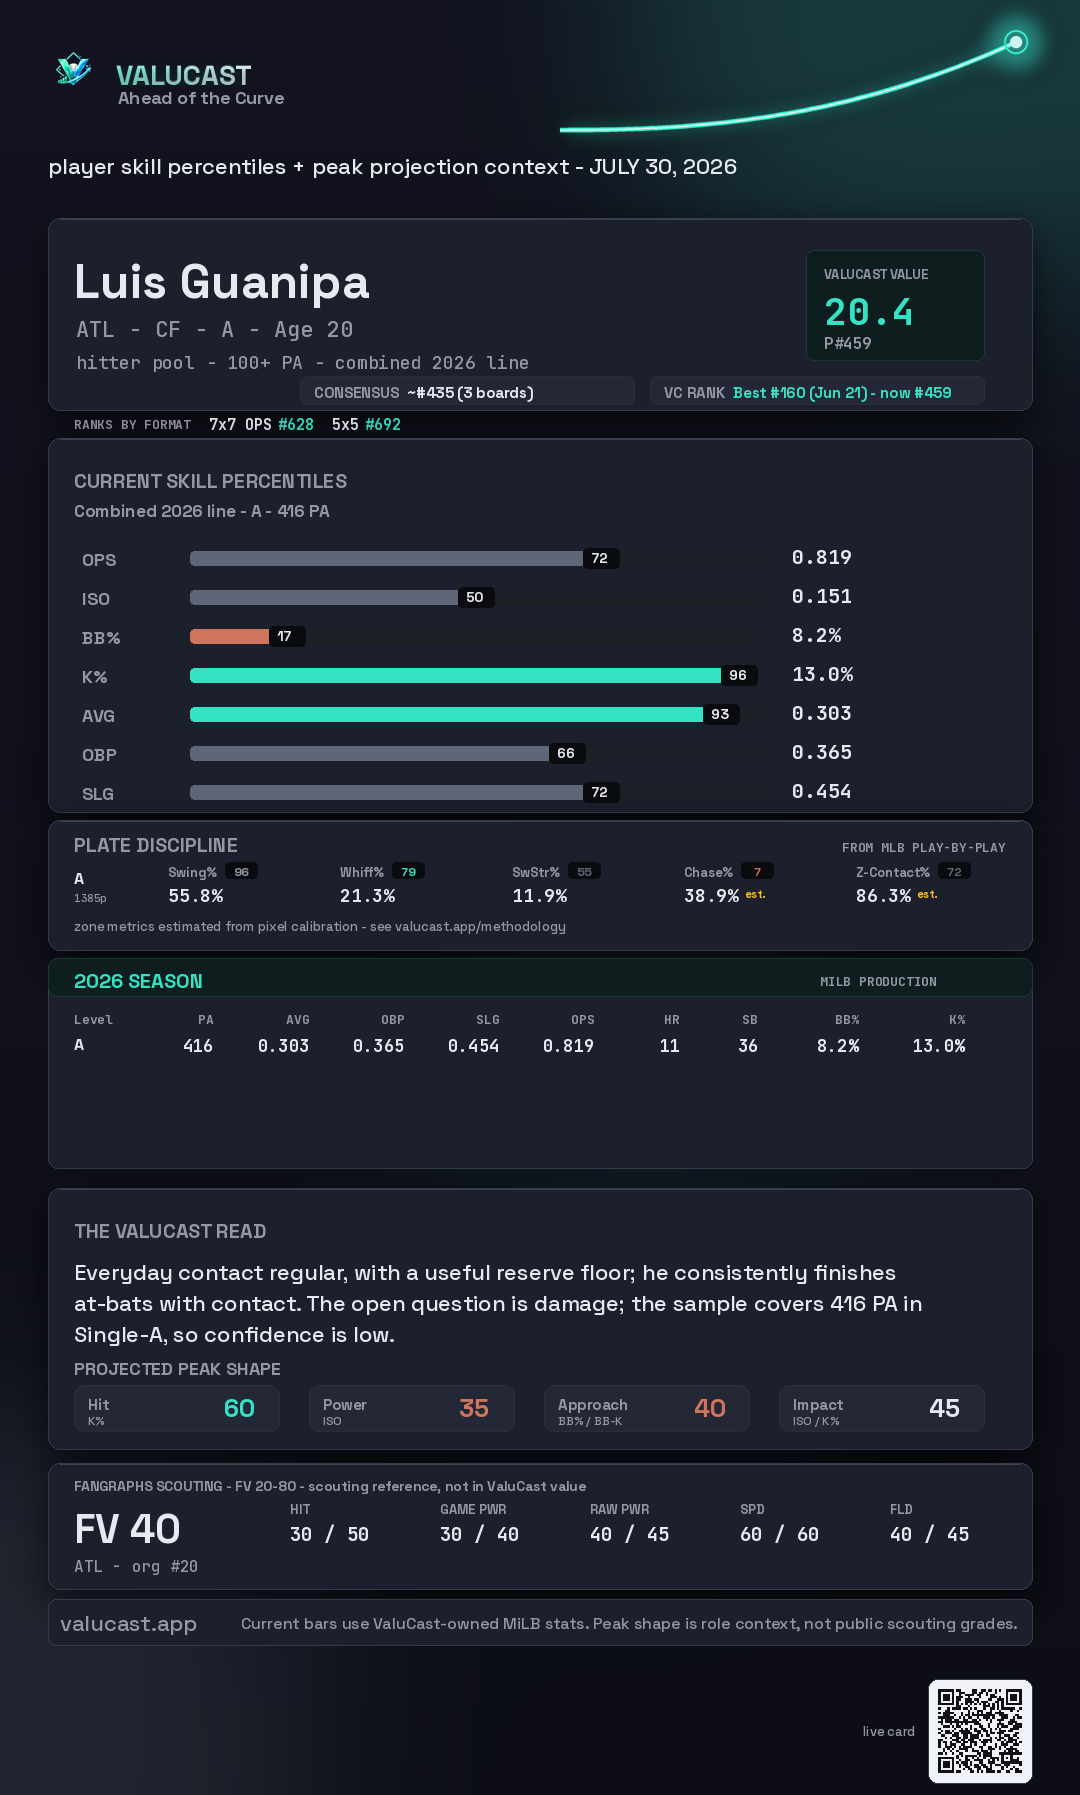Image resolution: width=1080 pixels, height=1795 pixels.
Task: Click the ValuCast Value 20.4 box
Action: tap(895, 305)
